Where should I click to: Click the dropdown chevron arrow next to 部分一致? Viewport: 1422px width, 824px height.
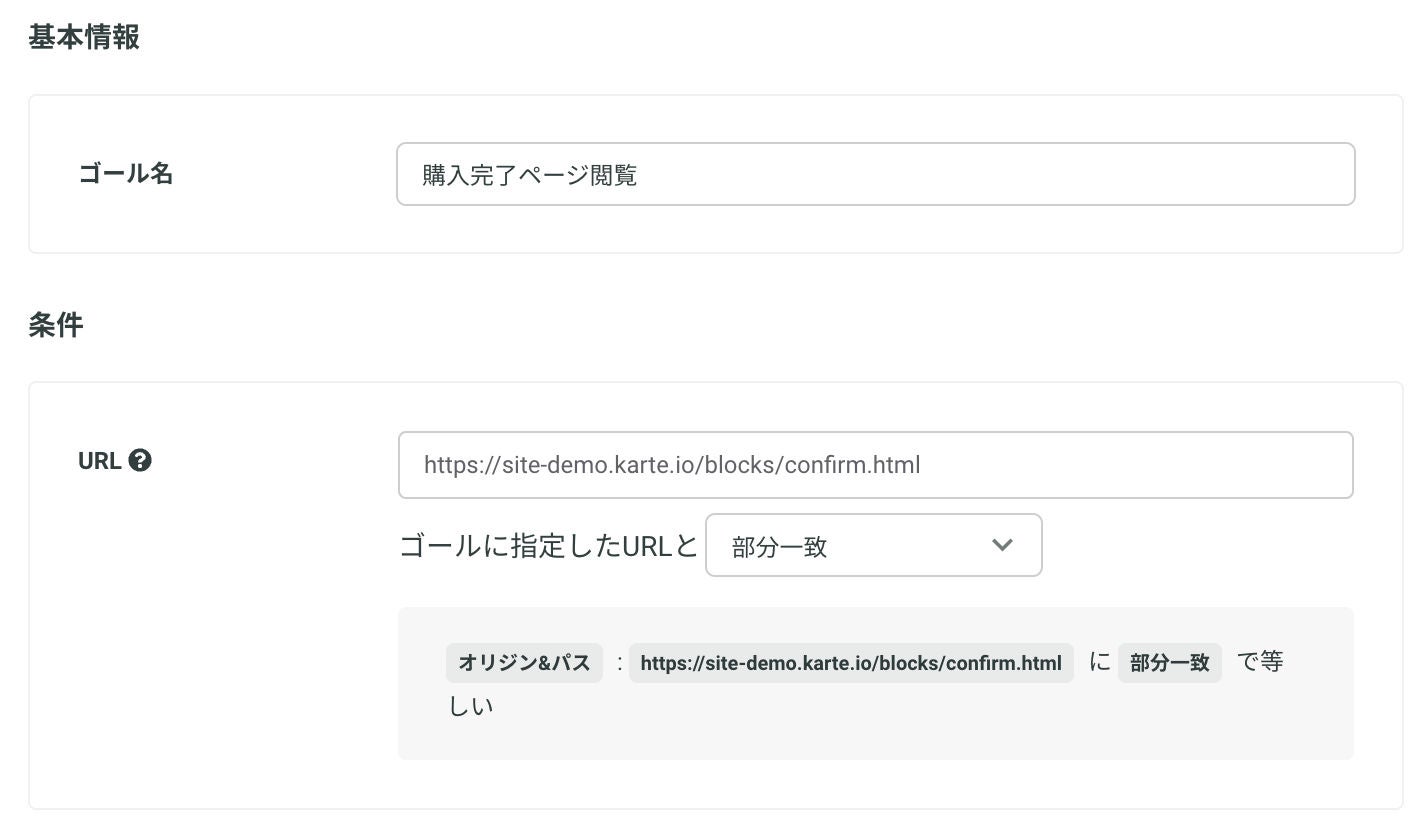coord(1002,545)
